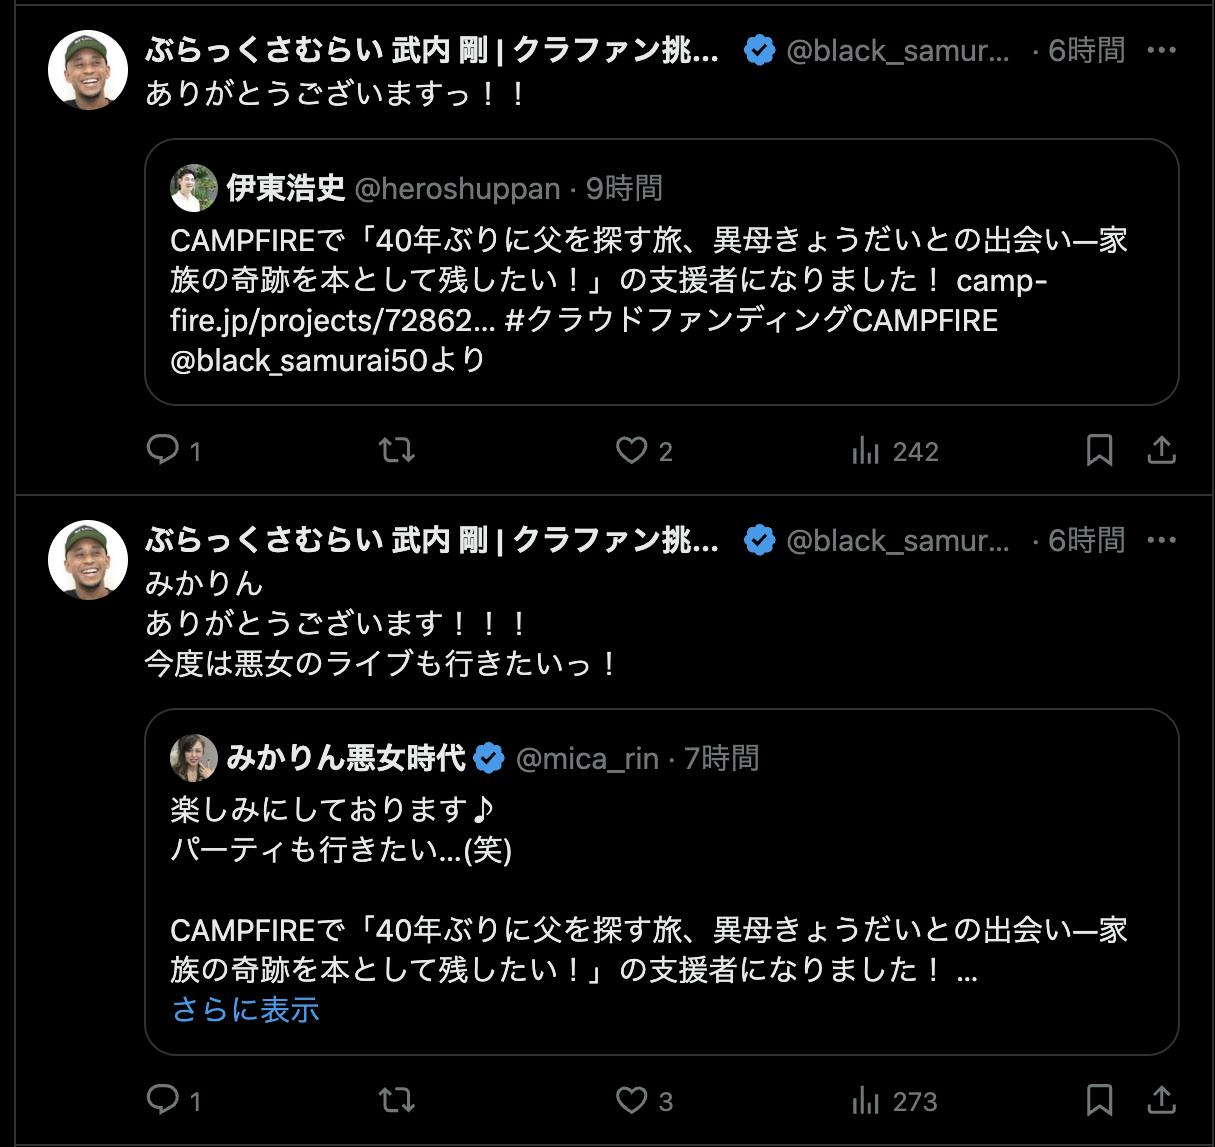
Task: Reply to the みかりん thank-you post
Action: [162, 1100]
